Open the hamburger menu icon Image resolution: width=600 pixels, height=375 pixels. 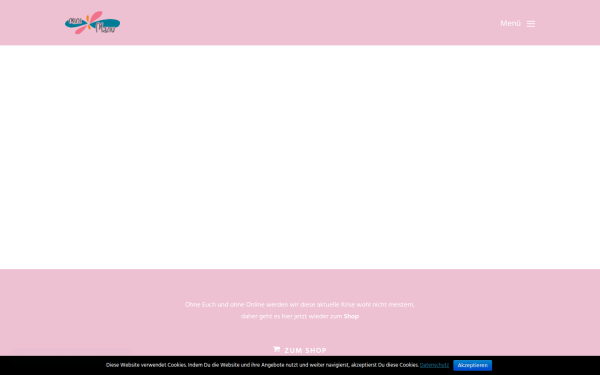click(531, 24)
